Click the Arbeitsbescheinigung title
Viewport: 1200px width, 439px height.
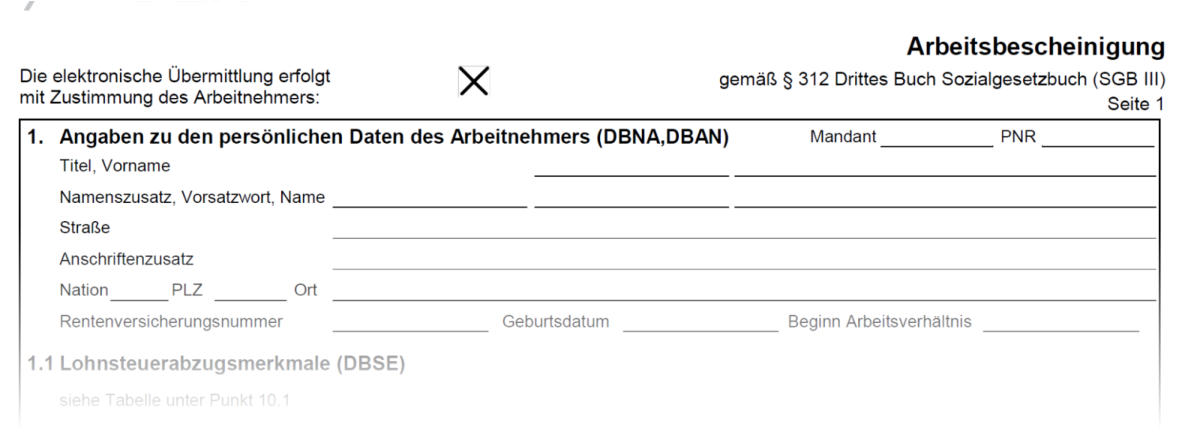(x=1035, y=47)
